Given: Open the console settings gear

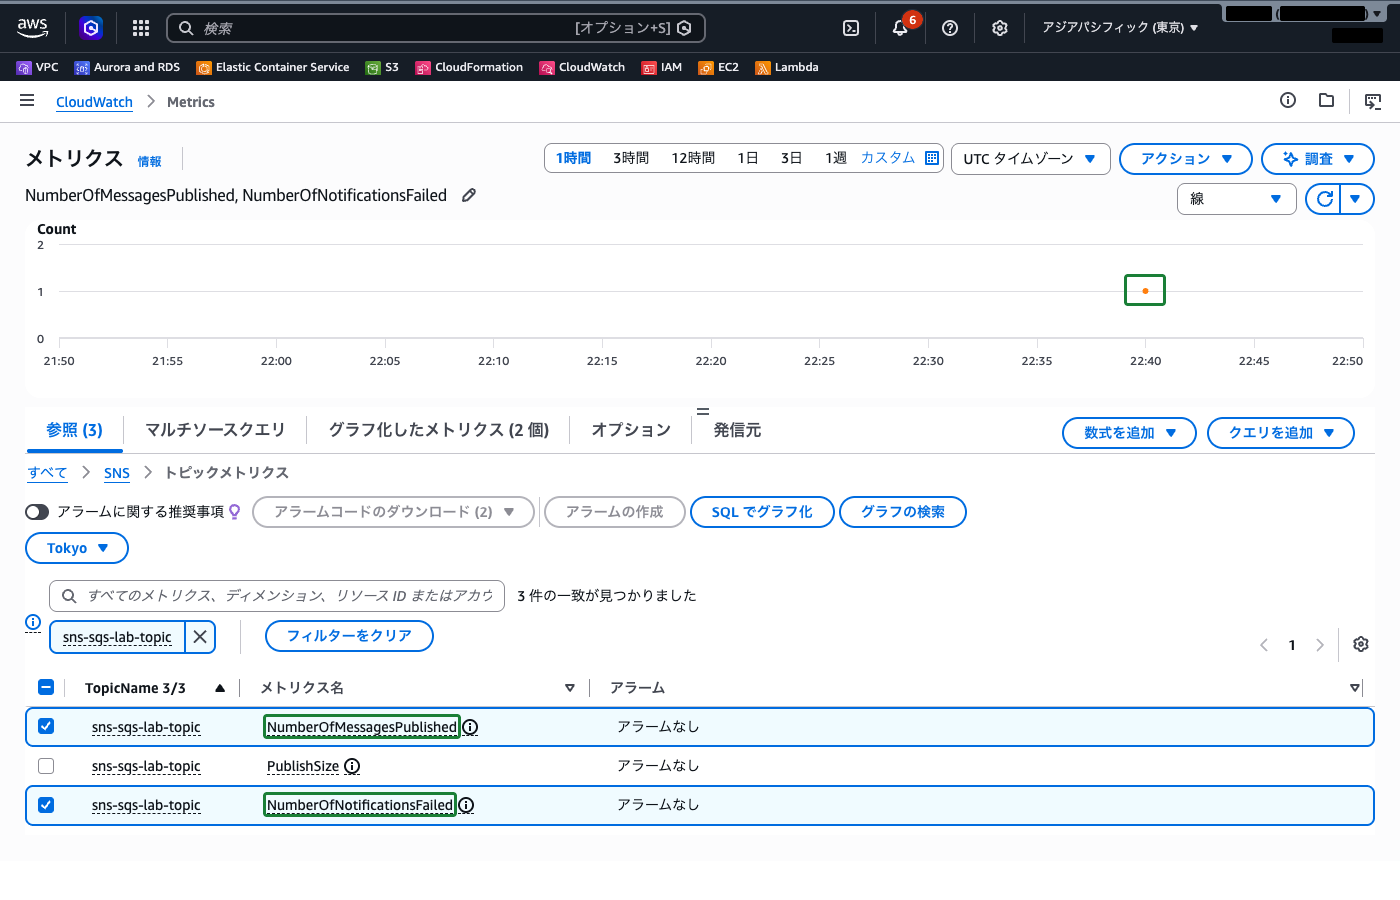Looking at the screenshot, I should click(x=1000, y=28).
